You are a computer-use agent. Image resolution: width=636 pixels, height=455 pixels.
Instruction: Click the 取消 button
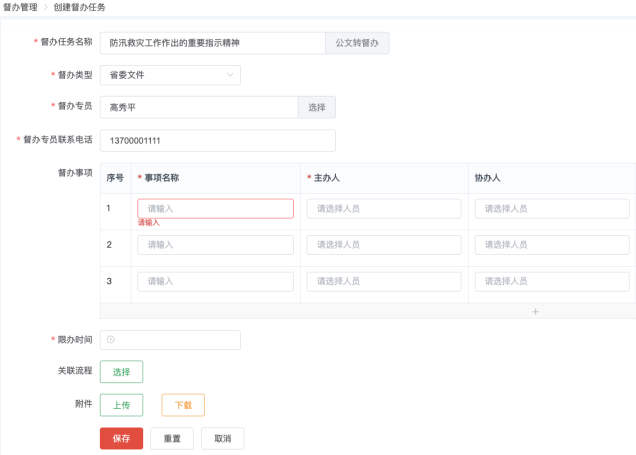click(222, 438)
